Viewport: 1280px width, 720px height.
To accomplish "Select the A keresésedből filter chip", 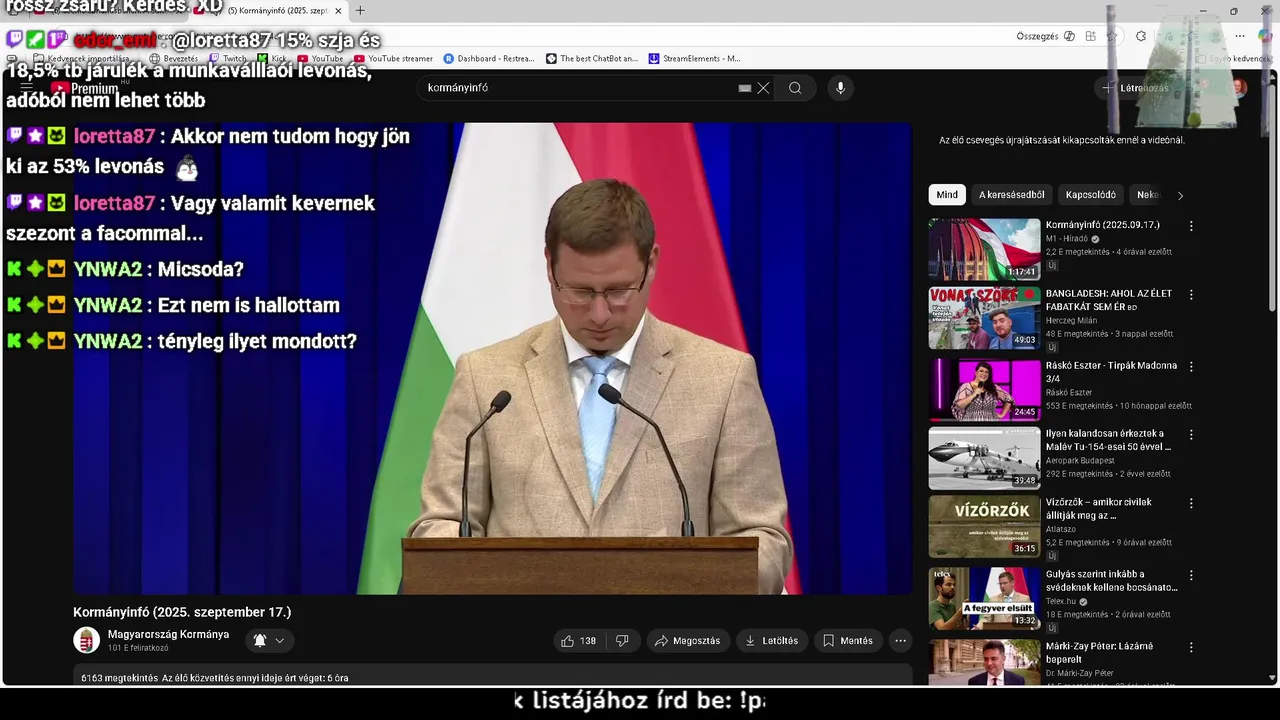I will click(1011, 195).
